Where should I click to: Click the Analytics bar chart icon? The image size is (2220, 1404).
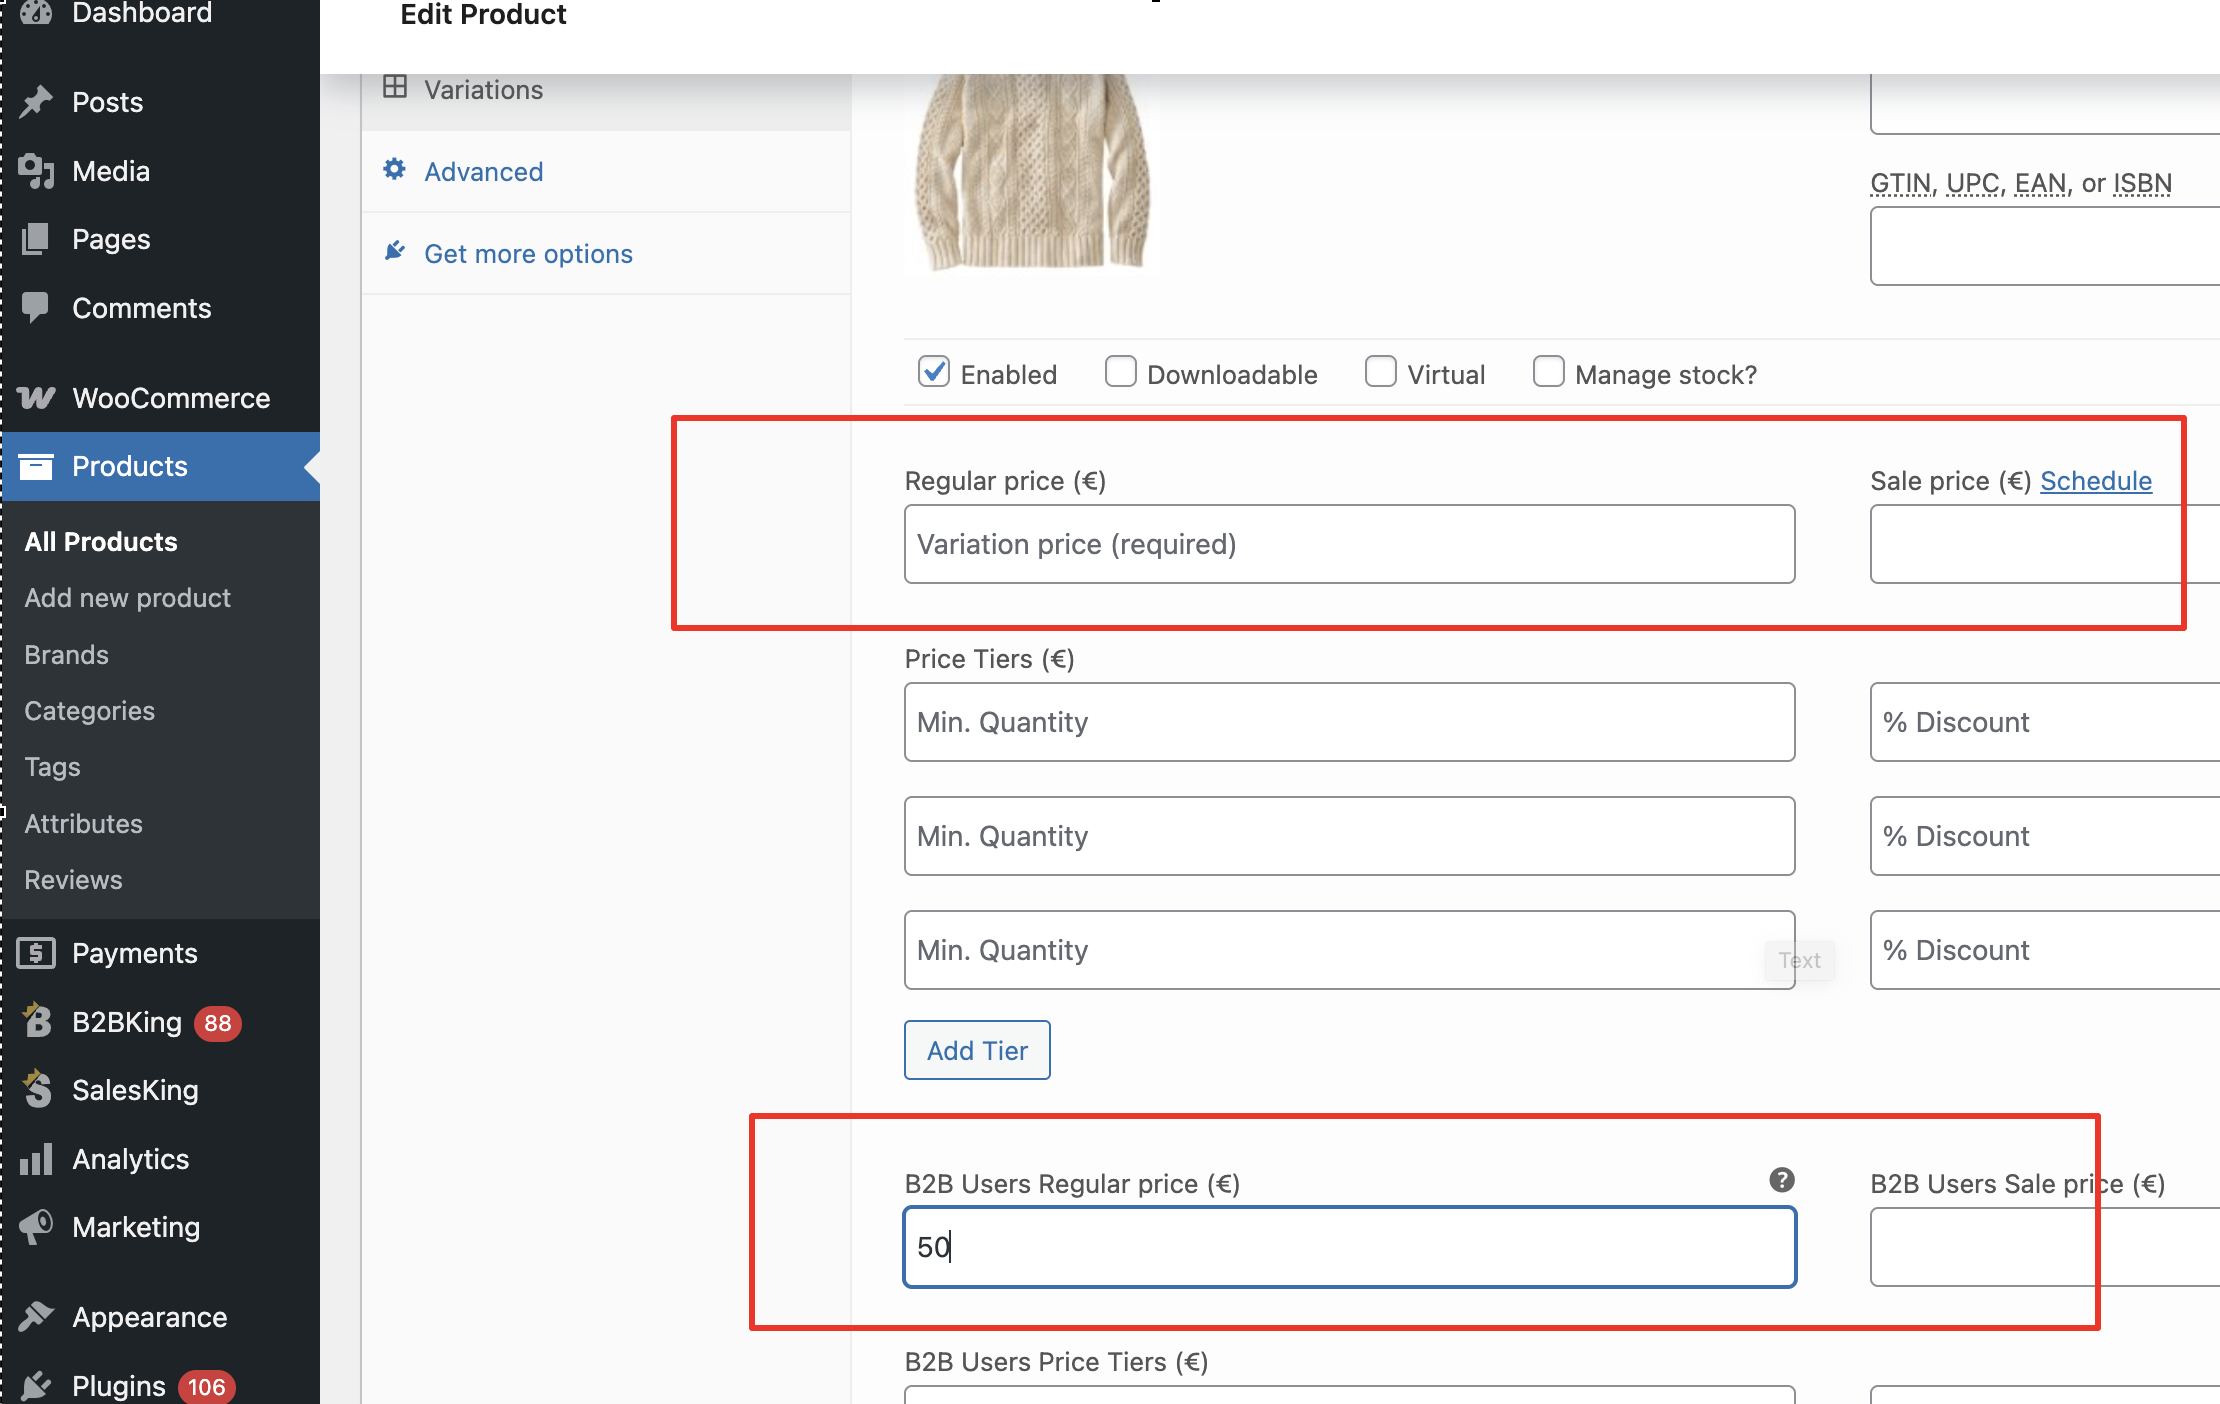[37, 1159]
